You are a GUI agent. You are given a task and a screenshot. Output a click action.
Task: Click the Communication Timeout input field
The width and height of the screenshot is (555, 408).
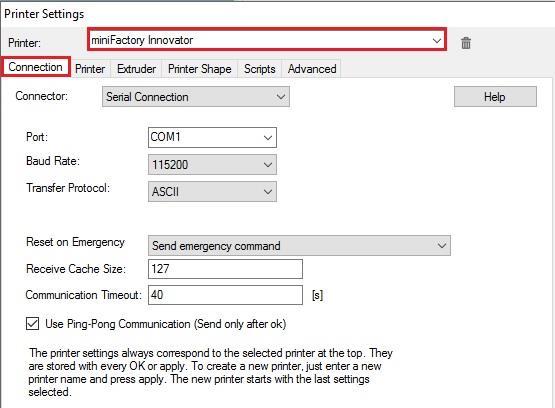[x=225, y=295]
